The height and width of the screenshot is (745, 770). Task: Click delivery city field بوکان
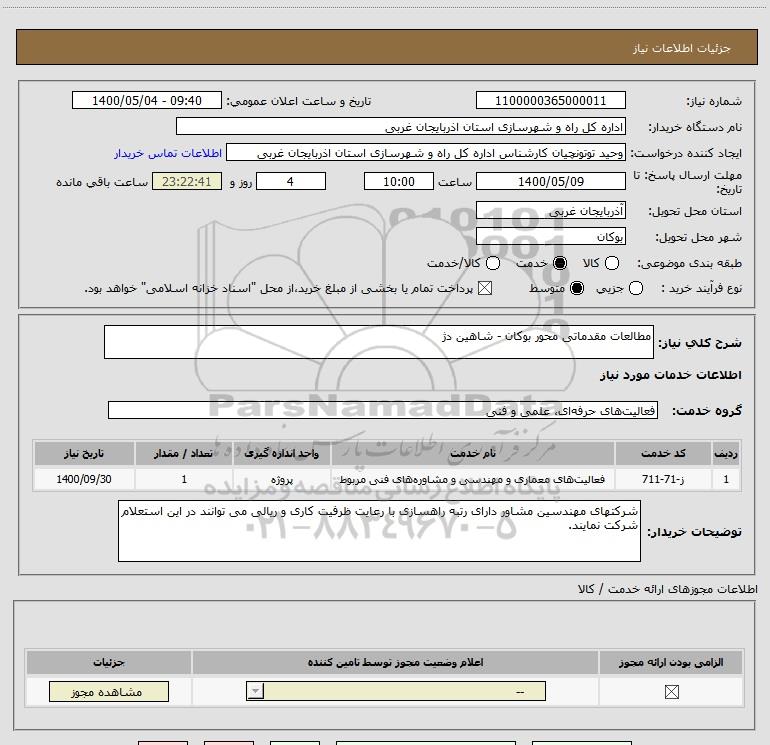(550, 236)
